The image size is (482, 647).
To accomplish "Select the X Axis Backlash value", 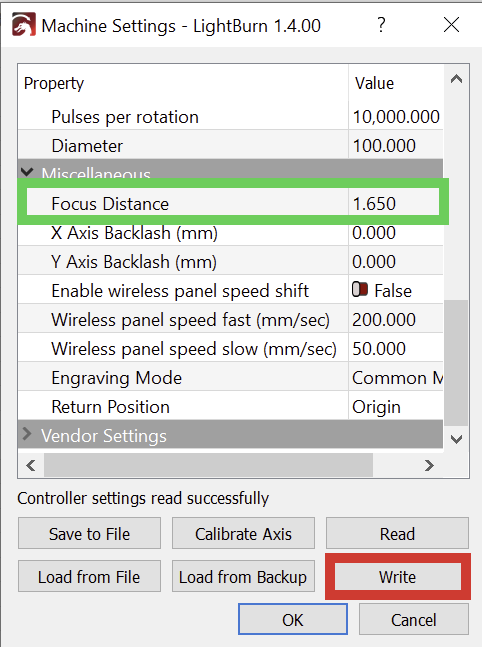I will coord(374,233).
